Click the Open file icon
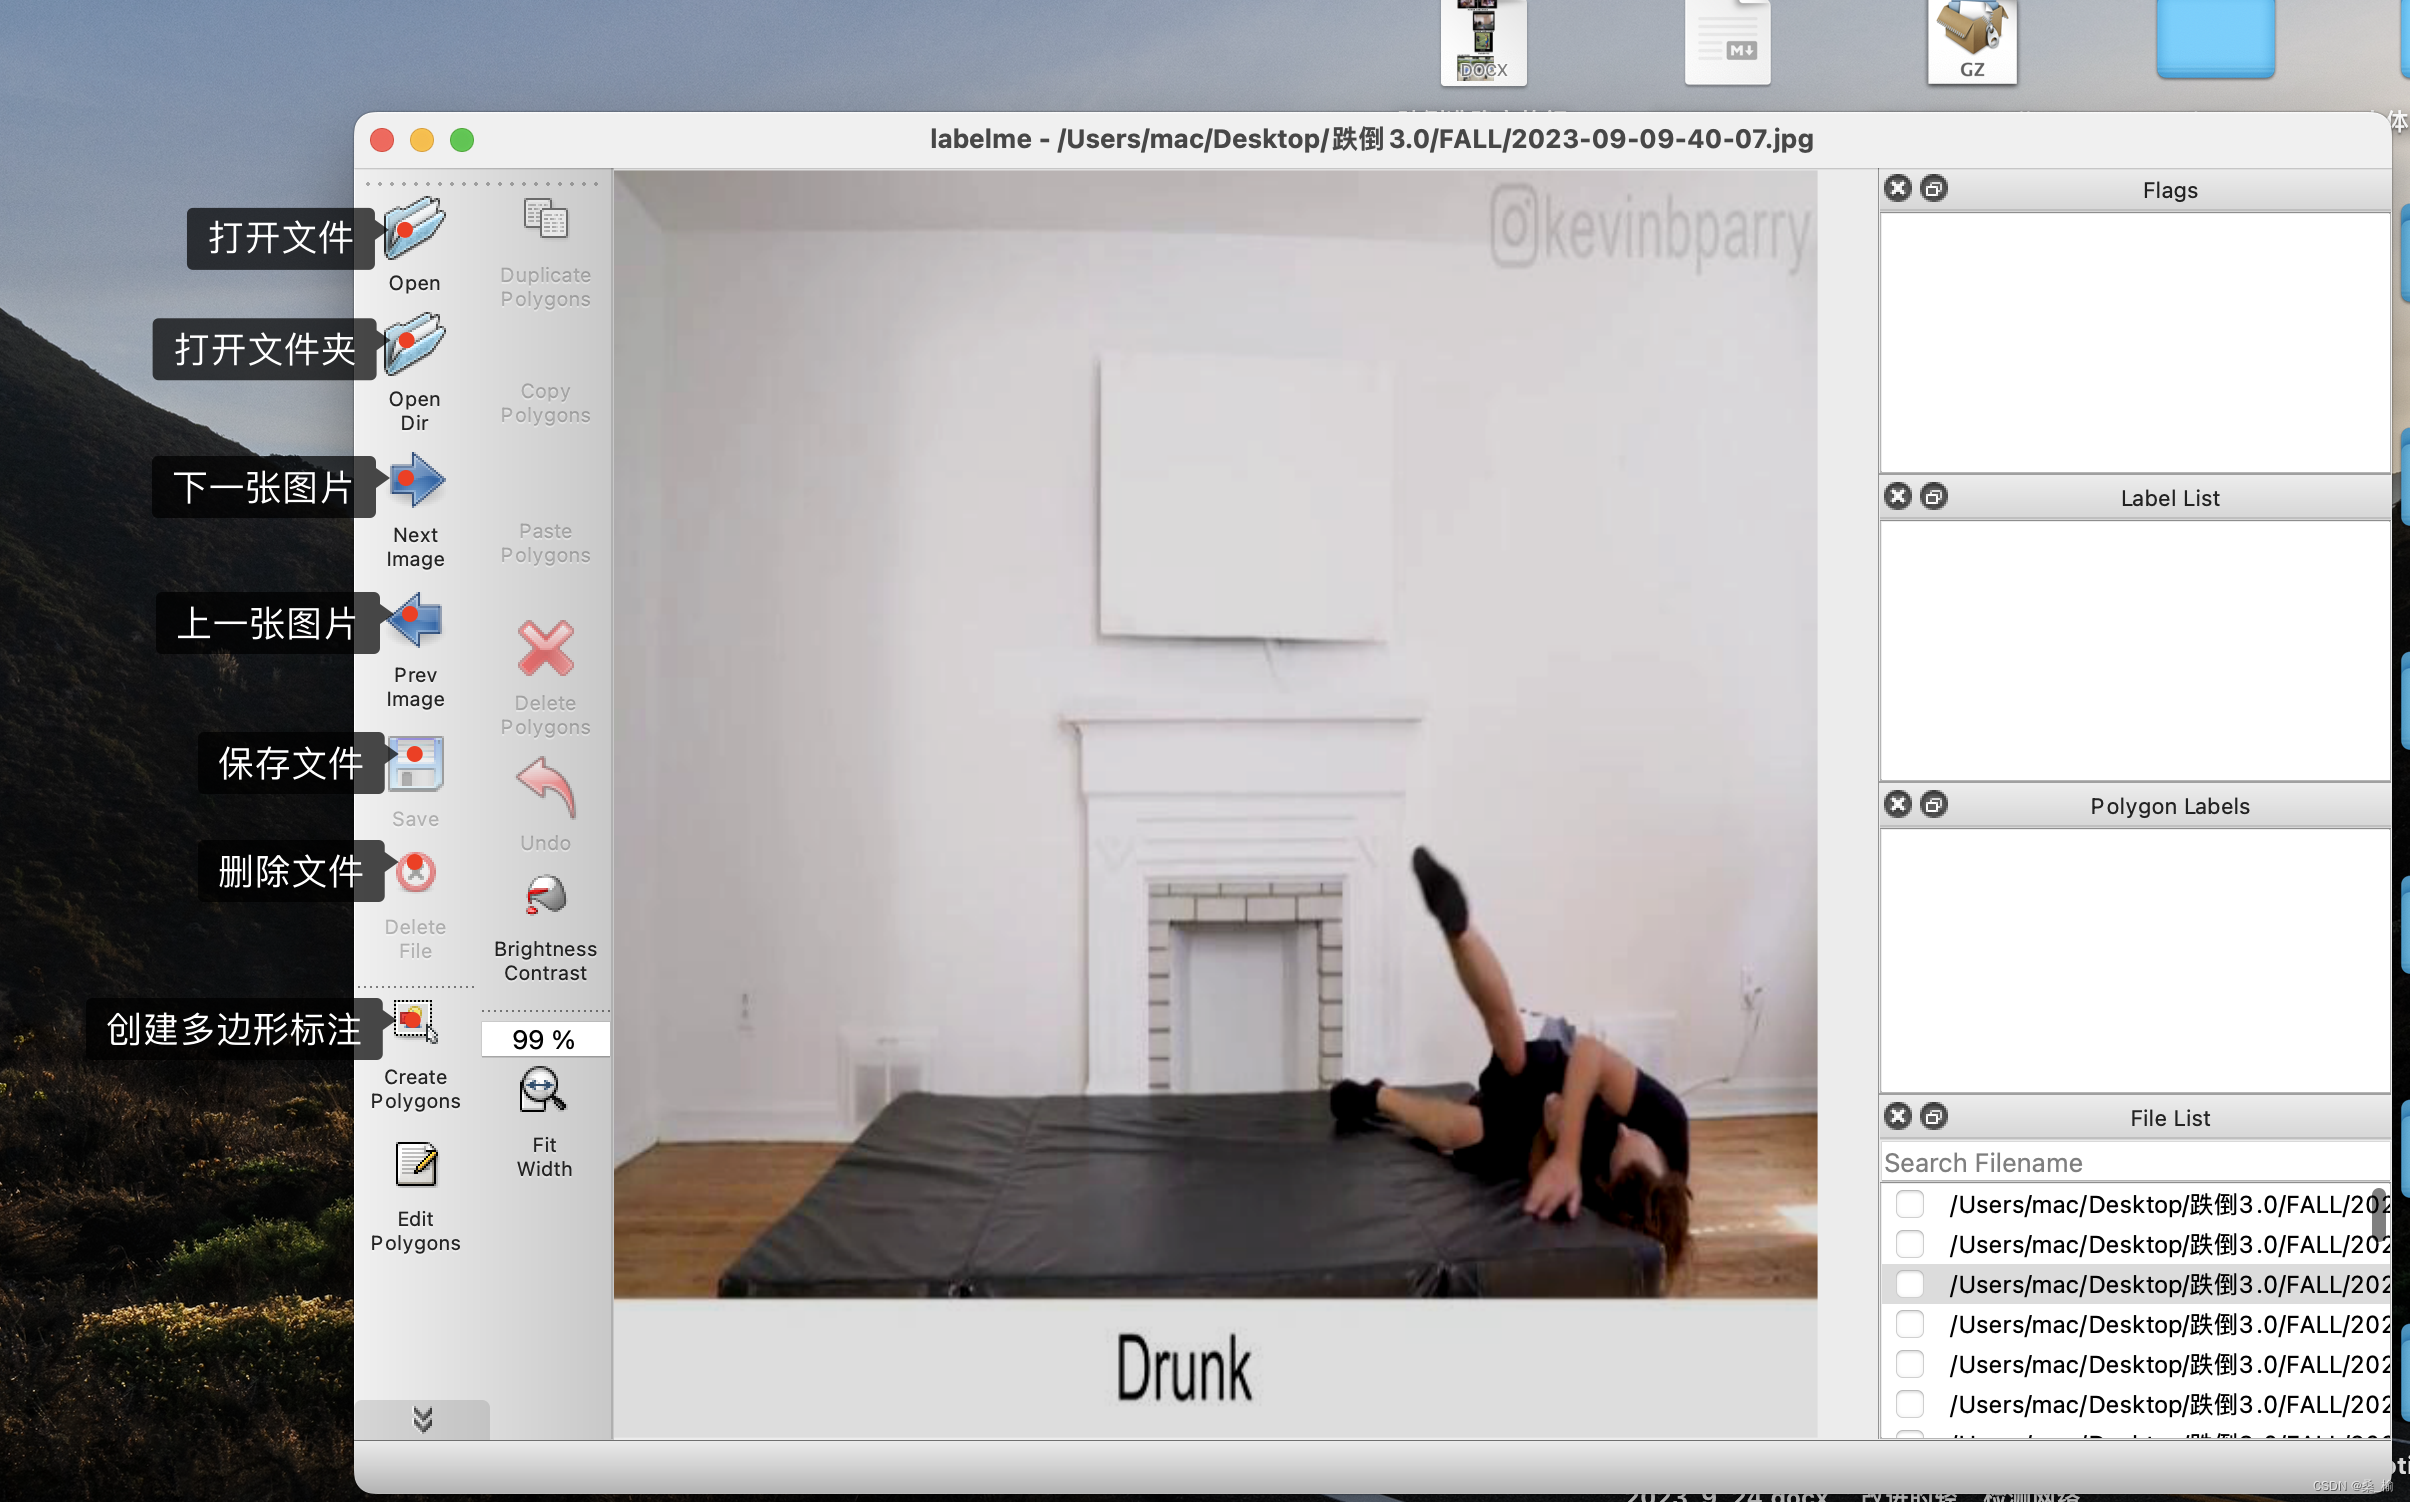 (x=415, y=229)
